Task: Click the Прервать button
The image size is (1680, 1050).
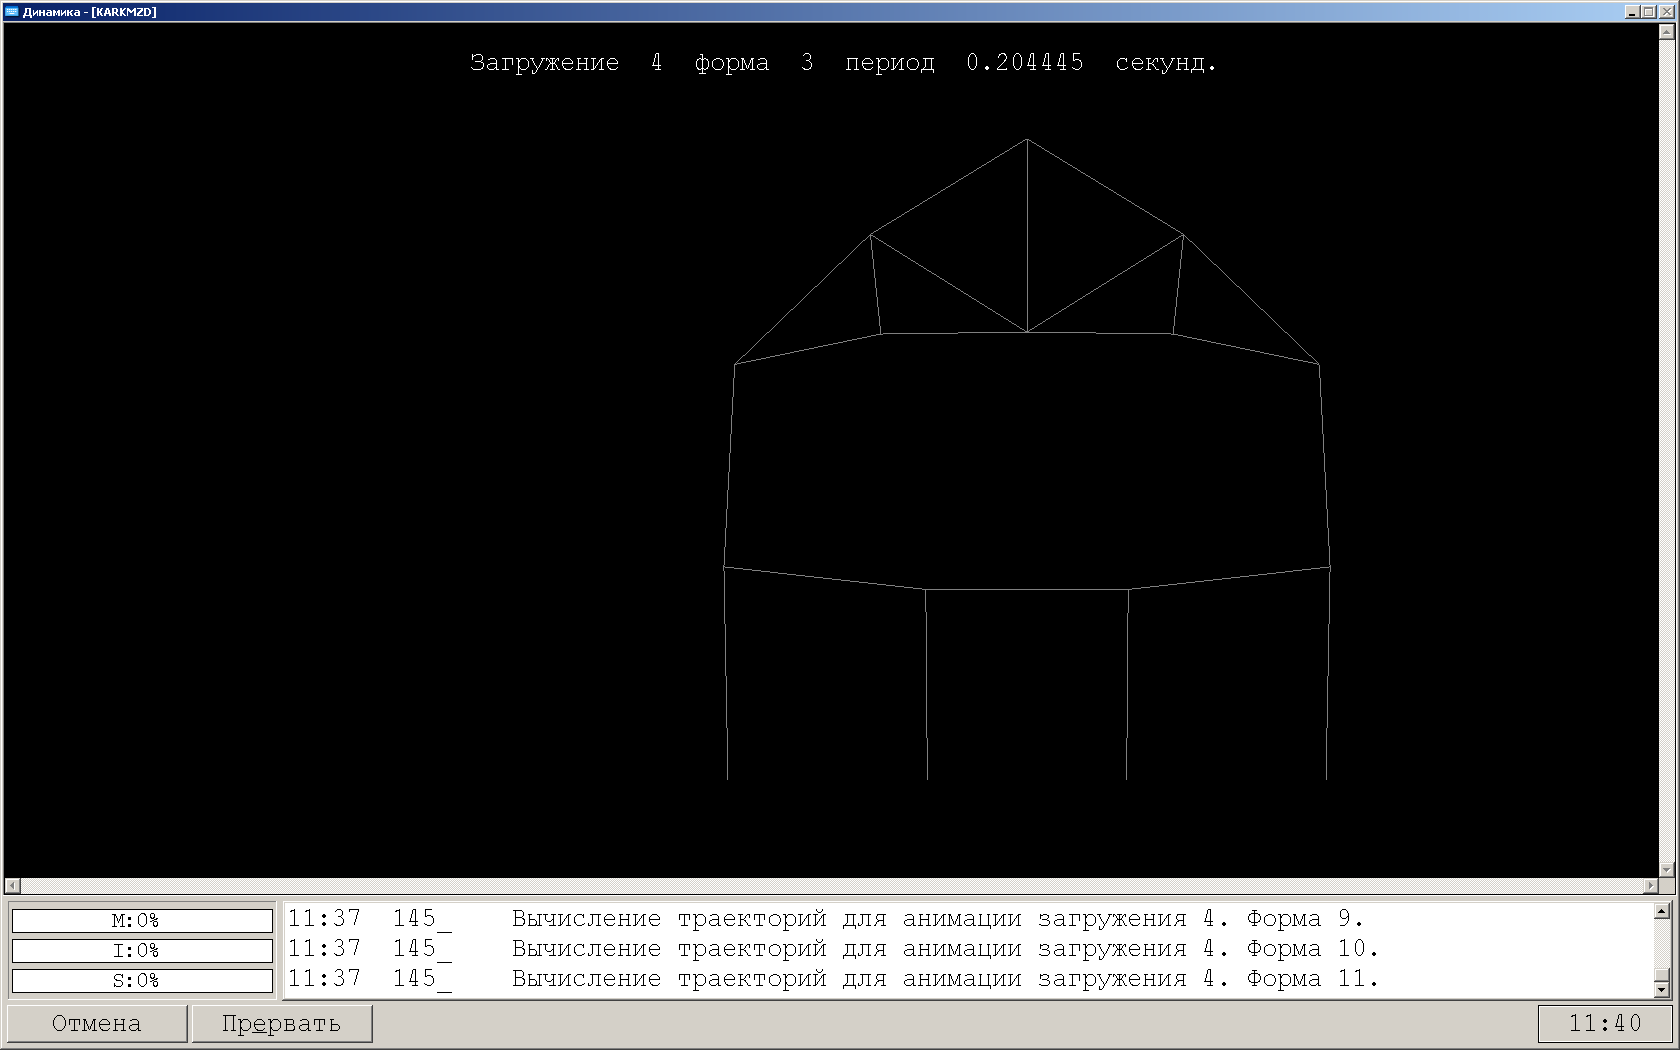Action: point(282,1023)
